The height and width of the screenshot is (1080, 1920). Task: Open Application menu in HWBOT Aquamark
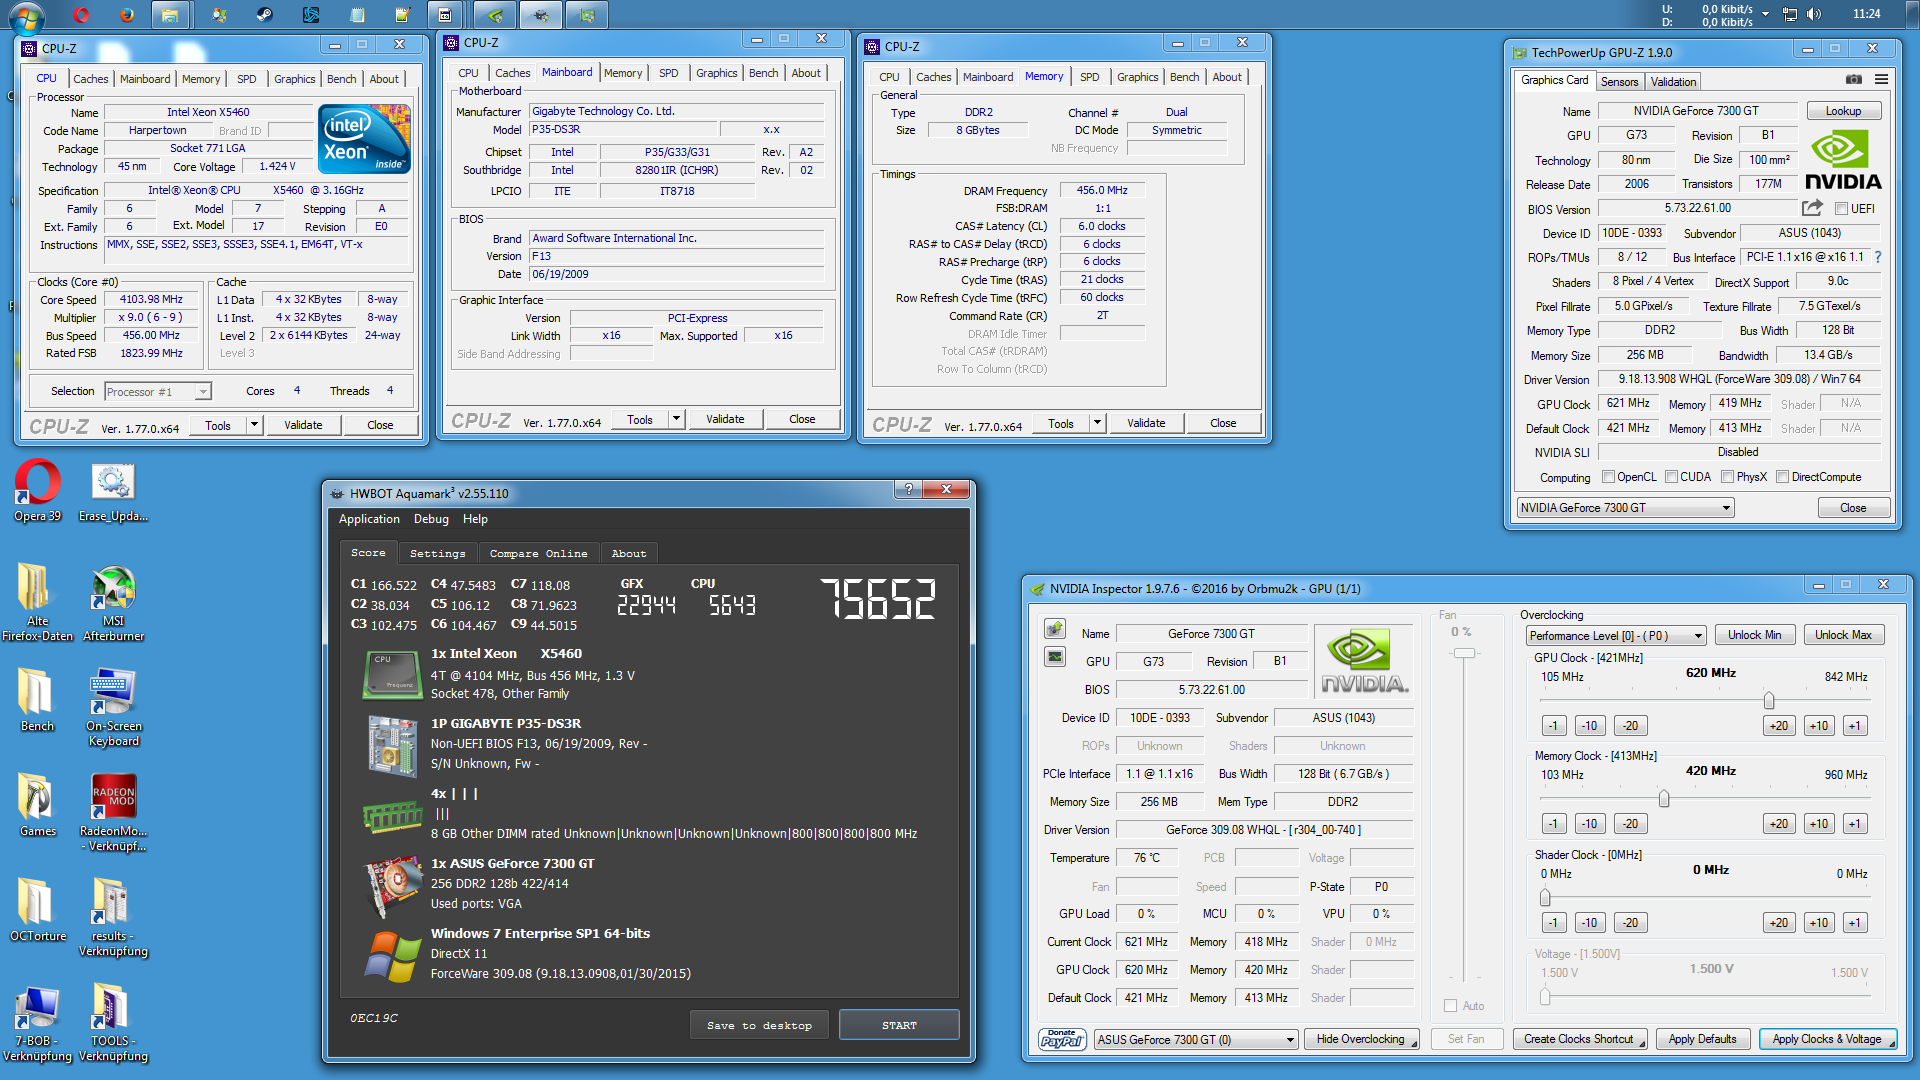coord(369,519)
